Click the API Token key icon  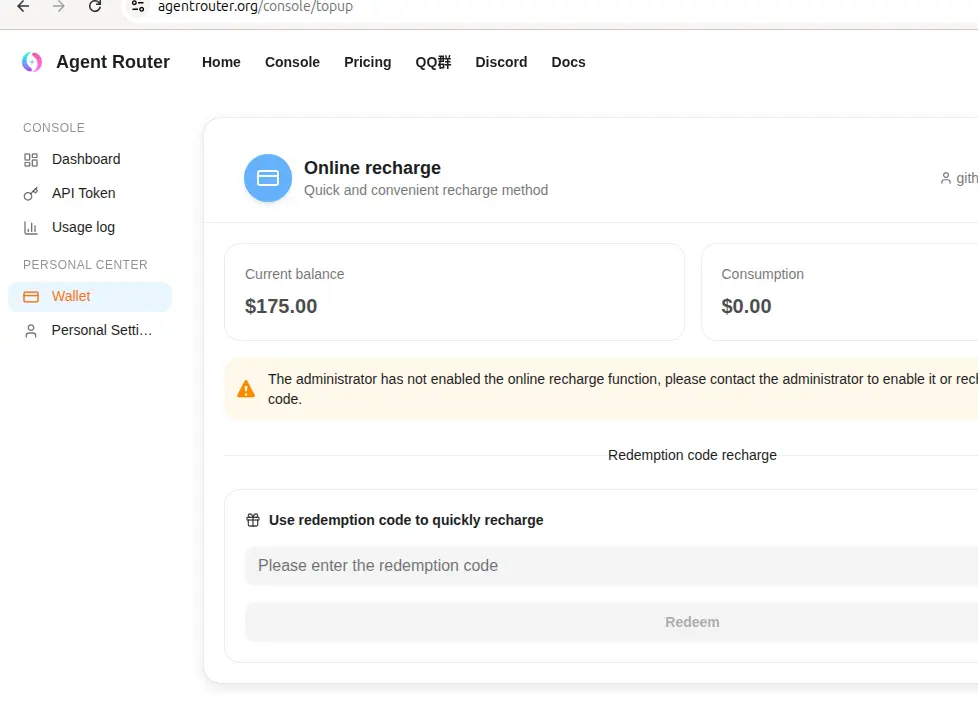coord(31,194)
